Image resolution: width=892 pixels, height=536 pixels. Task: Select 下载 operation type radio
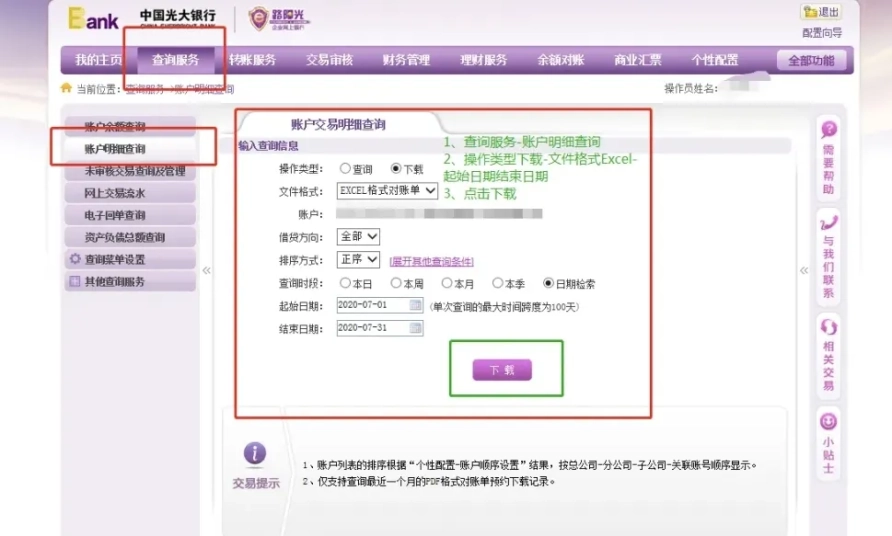pyautogui.click(x=396, y=168)
